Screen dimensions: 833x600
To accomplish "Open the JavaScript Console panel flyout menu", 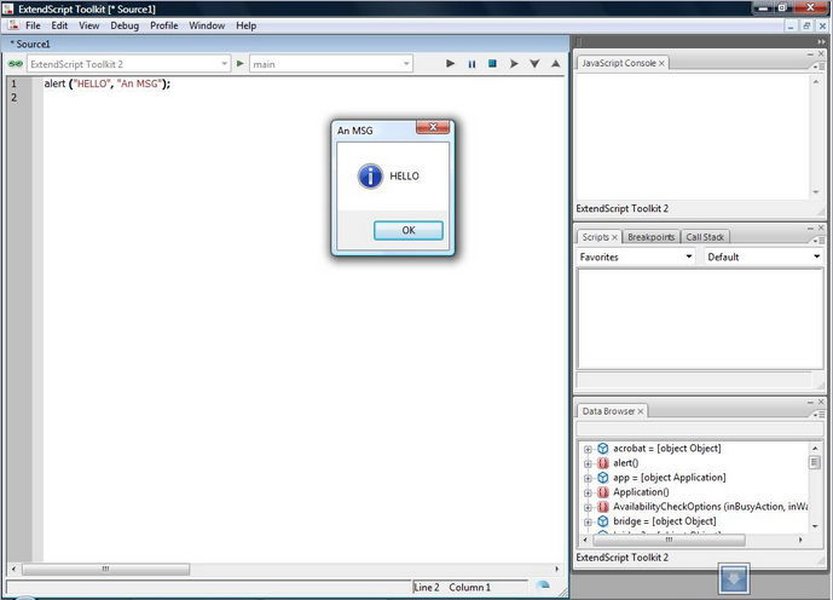I will (x=818, y=66).
